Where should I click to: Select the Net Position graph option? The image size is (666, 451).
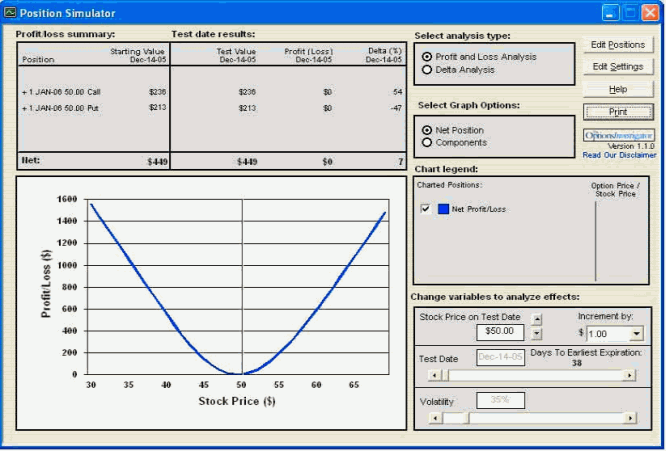(x=429, y=130)
